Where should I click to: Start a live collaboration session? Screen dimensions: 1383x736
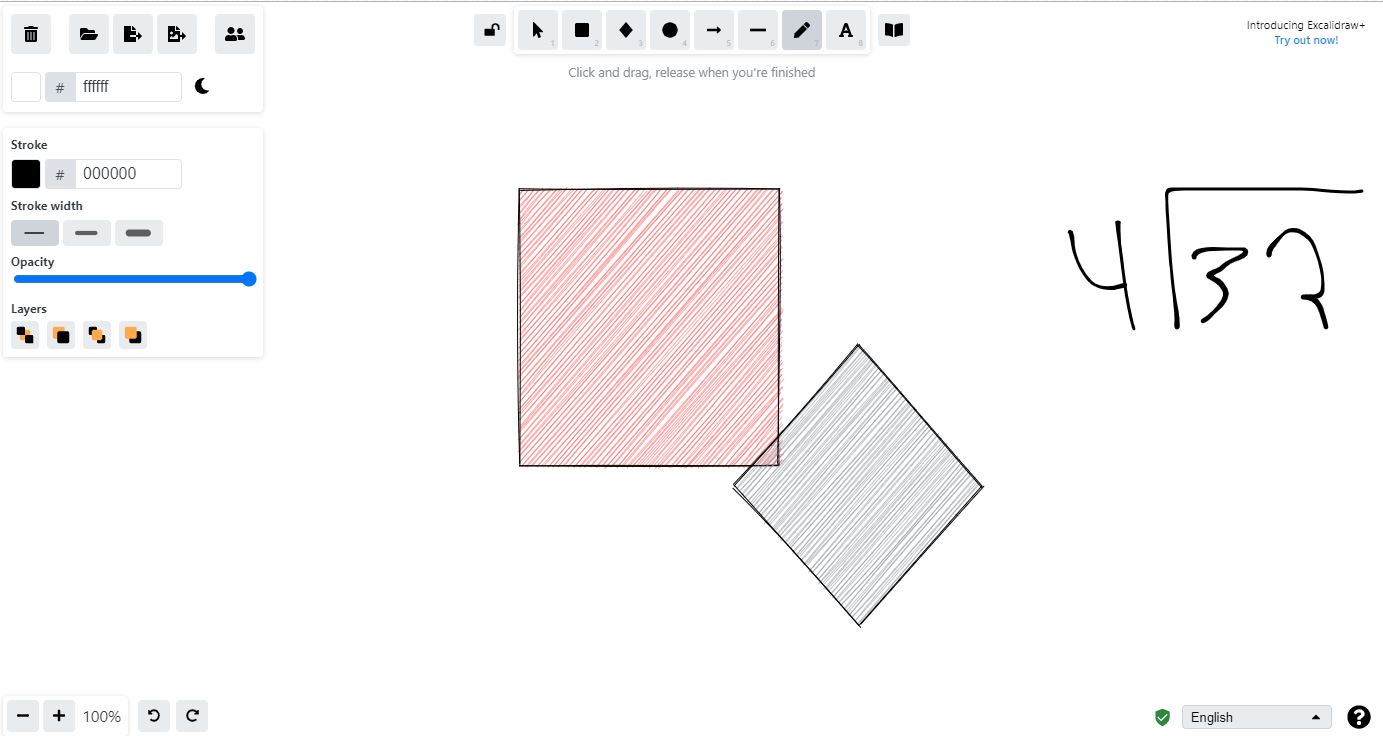point(234,33)
